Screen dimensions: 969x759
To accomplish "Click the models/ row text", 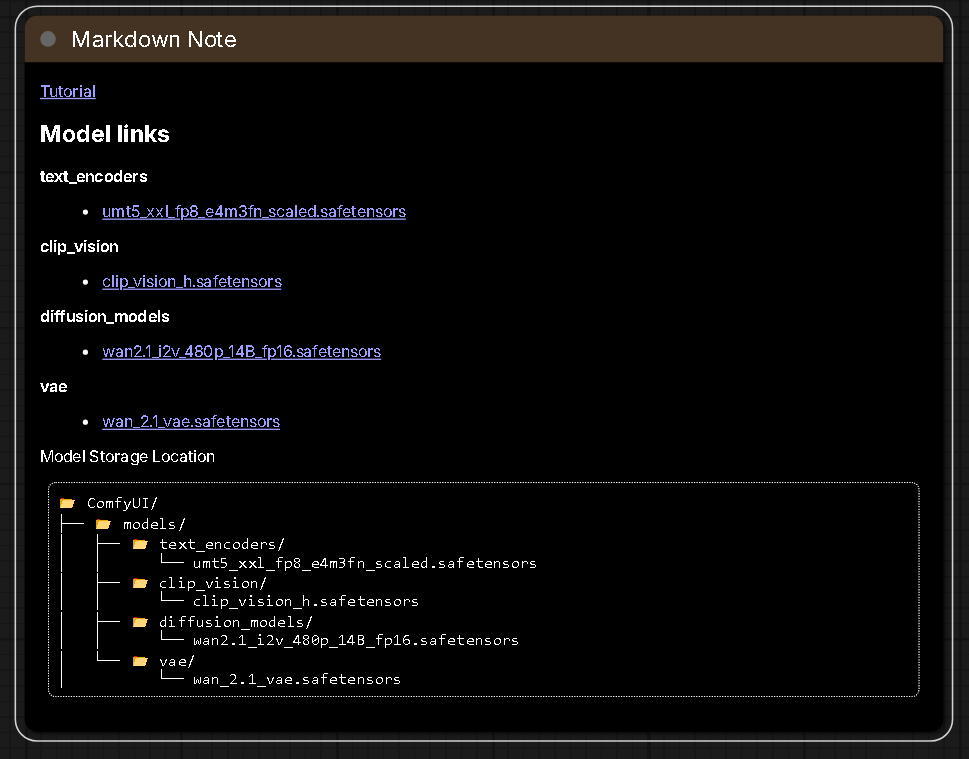I will pyautogui.click(x=154, y=524).
